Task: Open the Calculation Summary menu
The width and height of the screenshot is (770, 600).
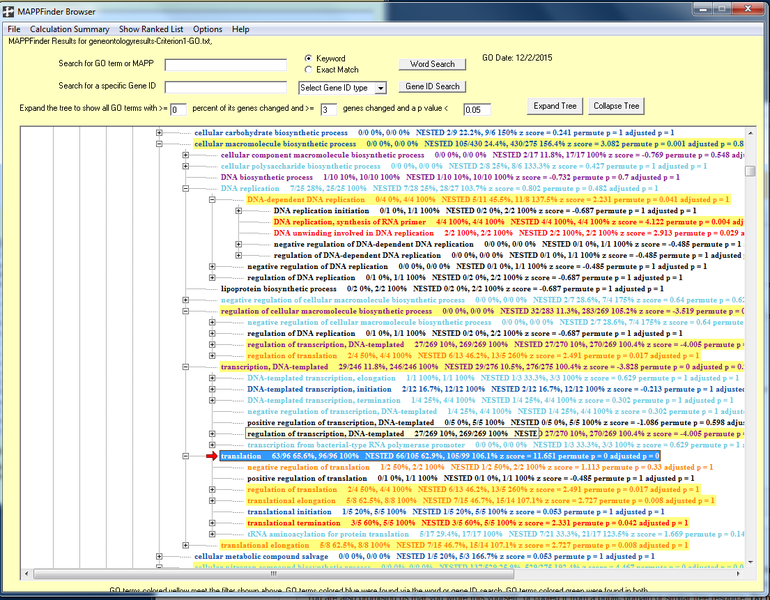Action: tap(69, 29)
